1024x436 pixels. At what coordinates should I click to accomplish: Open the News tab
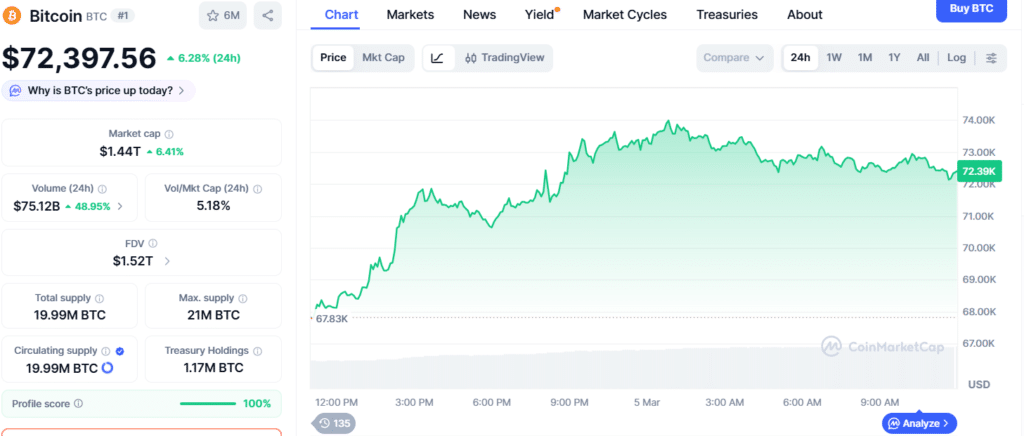(479, 14)
